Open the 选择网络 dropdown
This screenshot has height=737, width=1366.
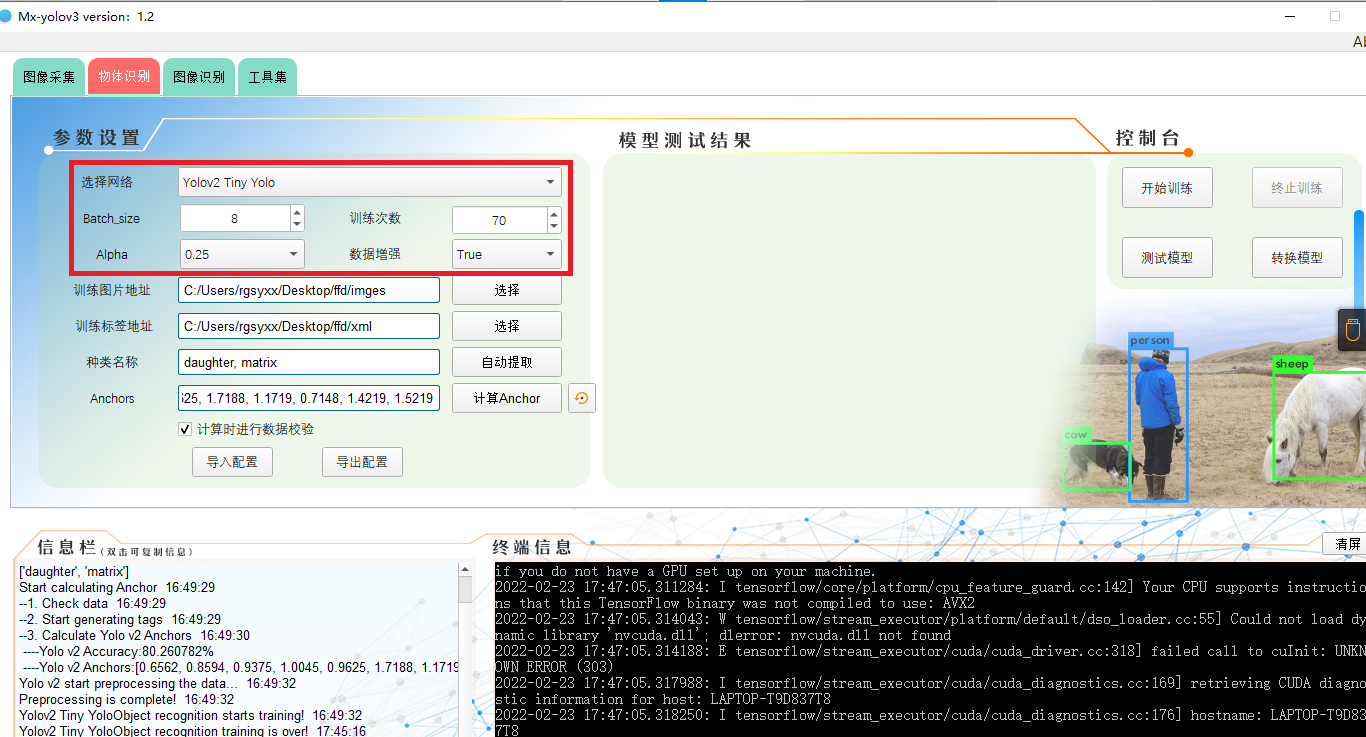point(370,182)
